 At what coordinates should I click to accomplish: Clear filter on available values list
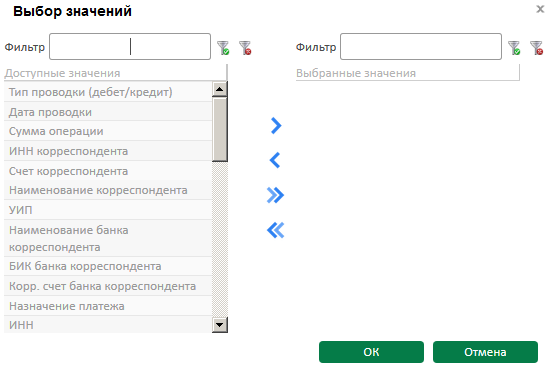point(245,48)
